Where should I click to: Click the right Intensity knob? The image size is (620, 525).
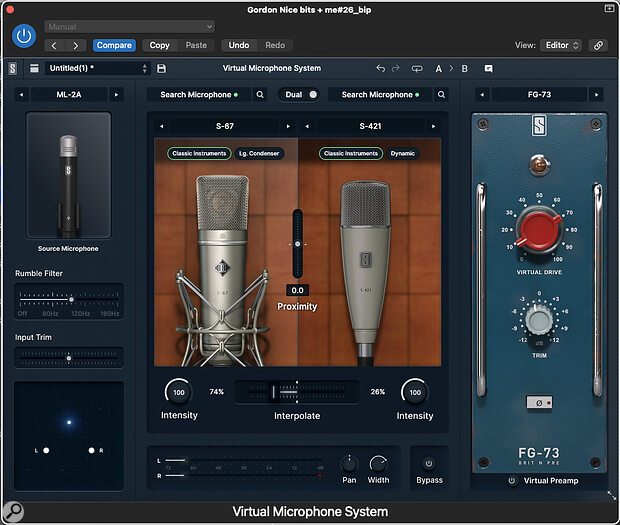click(415, 392)
